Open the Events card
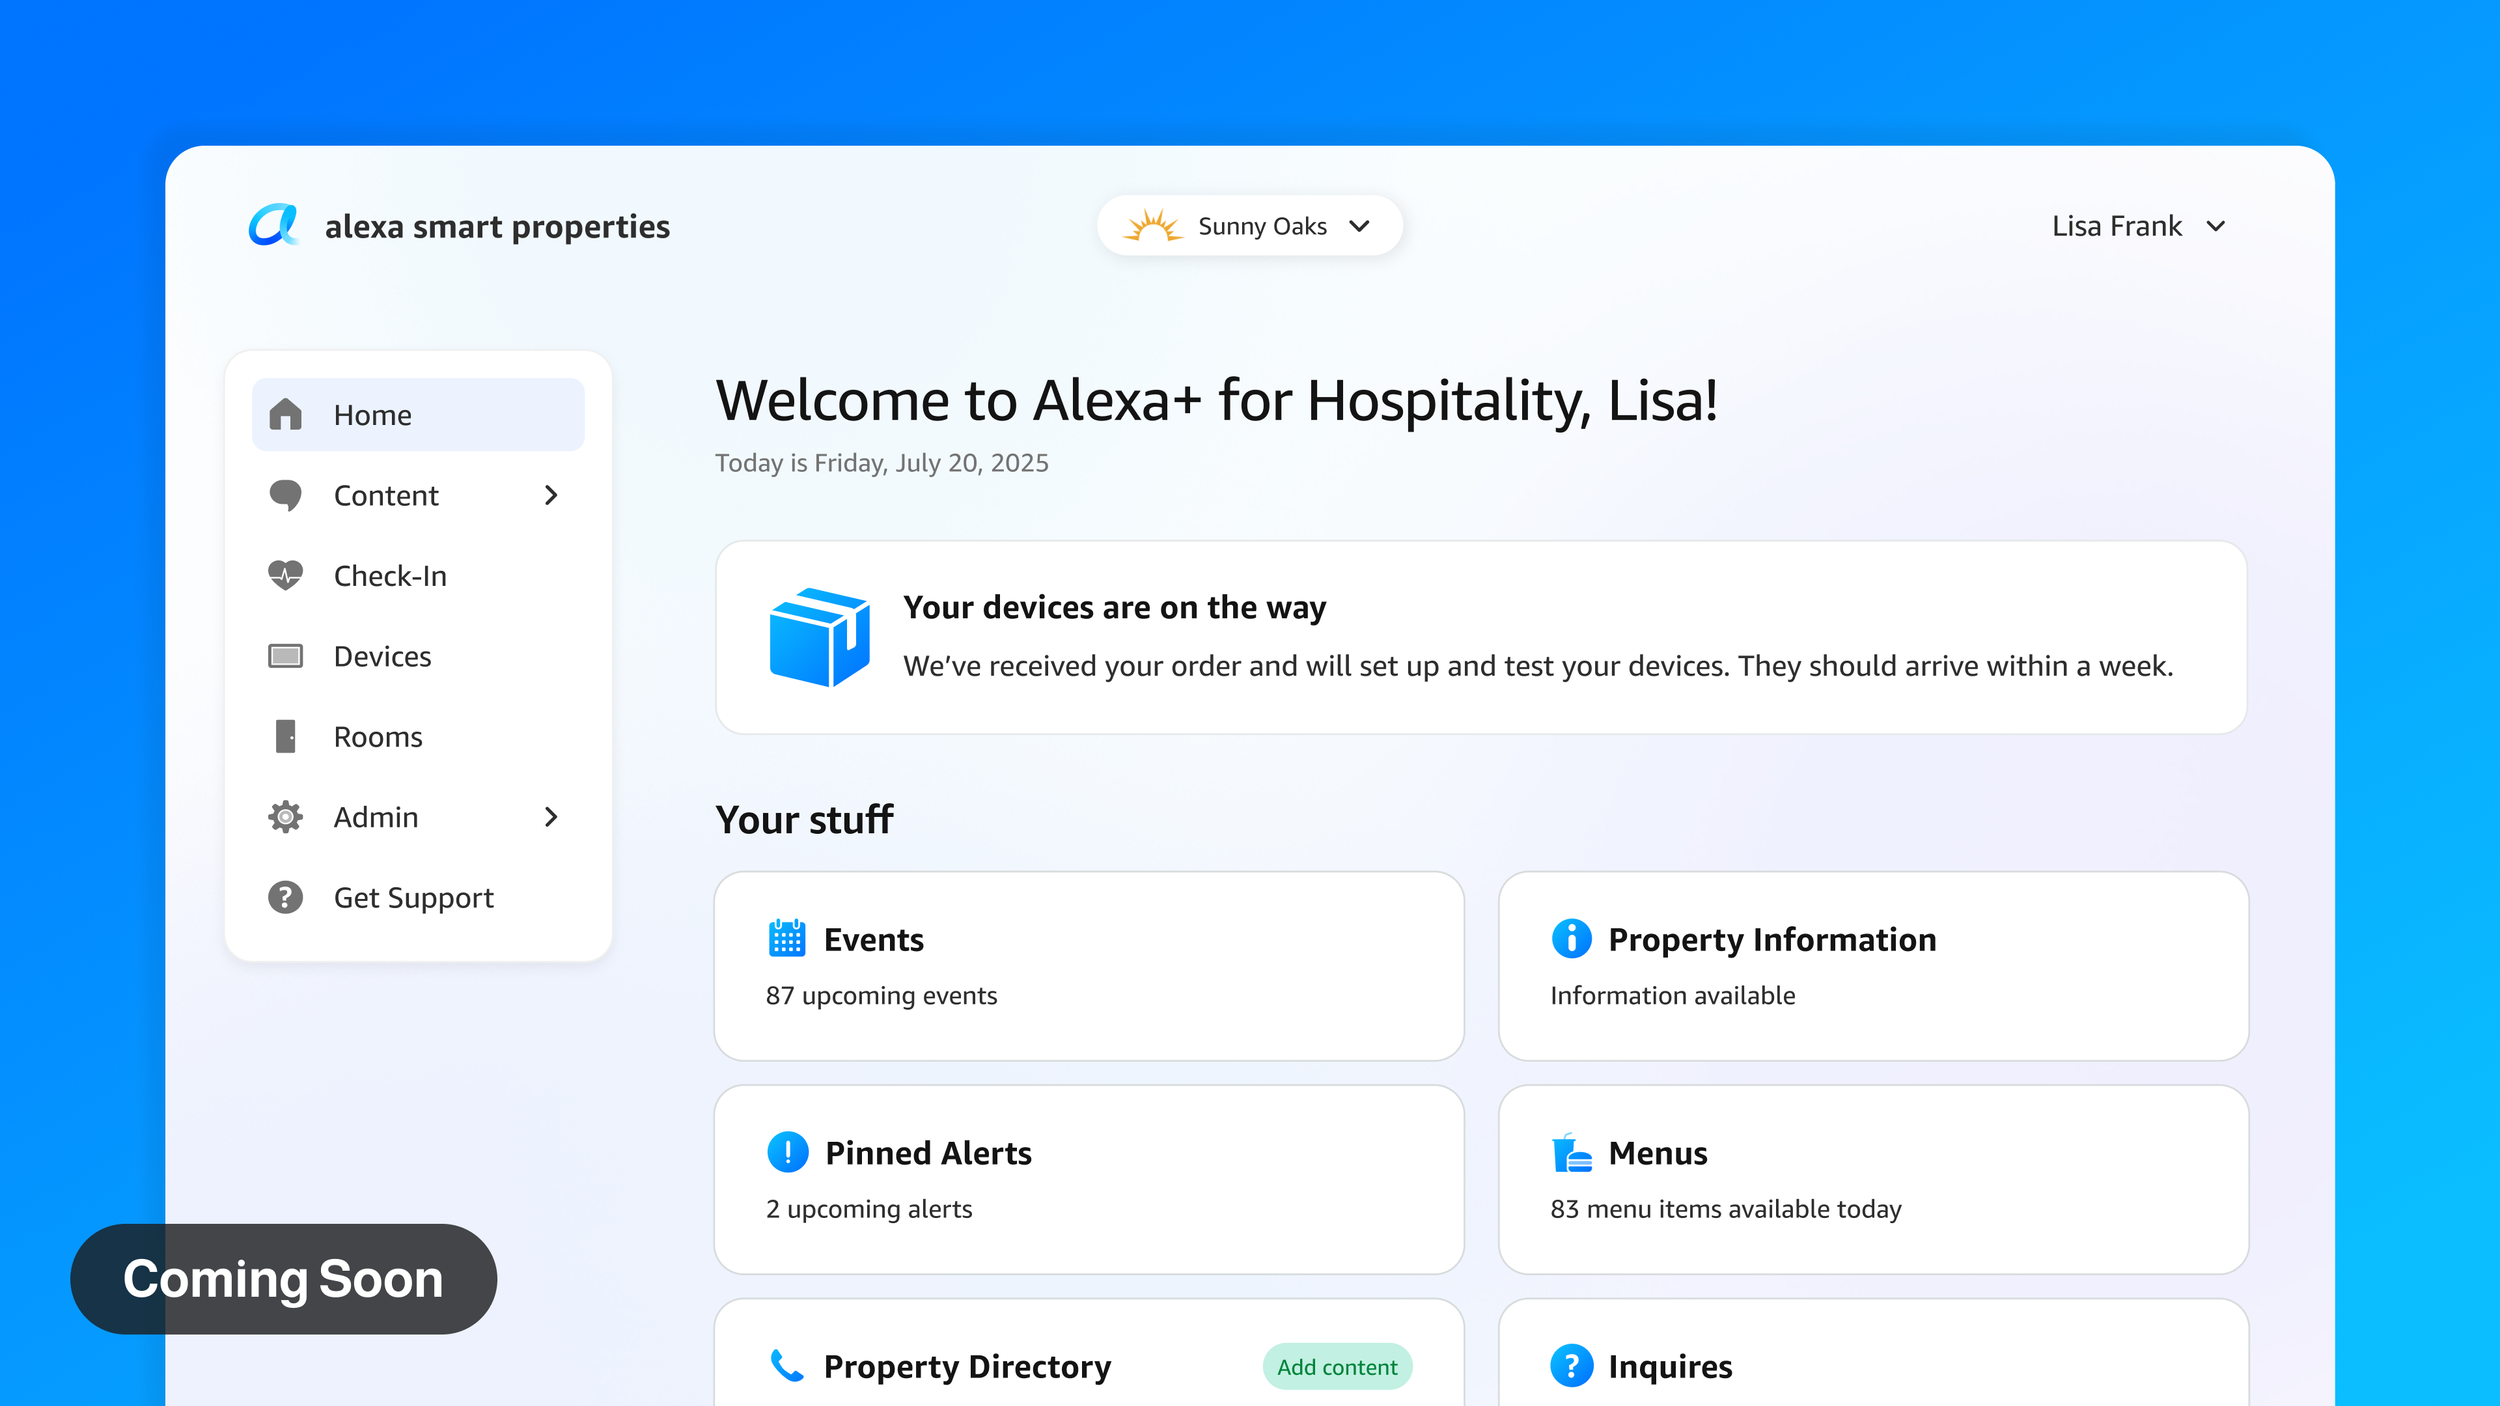 point(1089,965)
